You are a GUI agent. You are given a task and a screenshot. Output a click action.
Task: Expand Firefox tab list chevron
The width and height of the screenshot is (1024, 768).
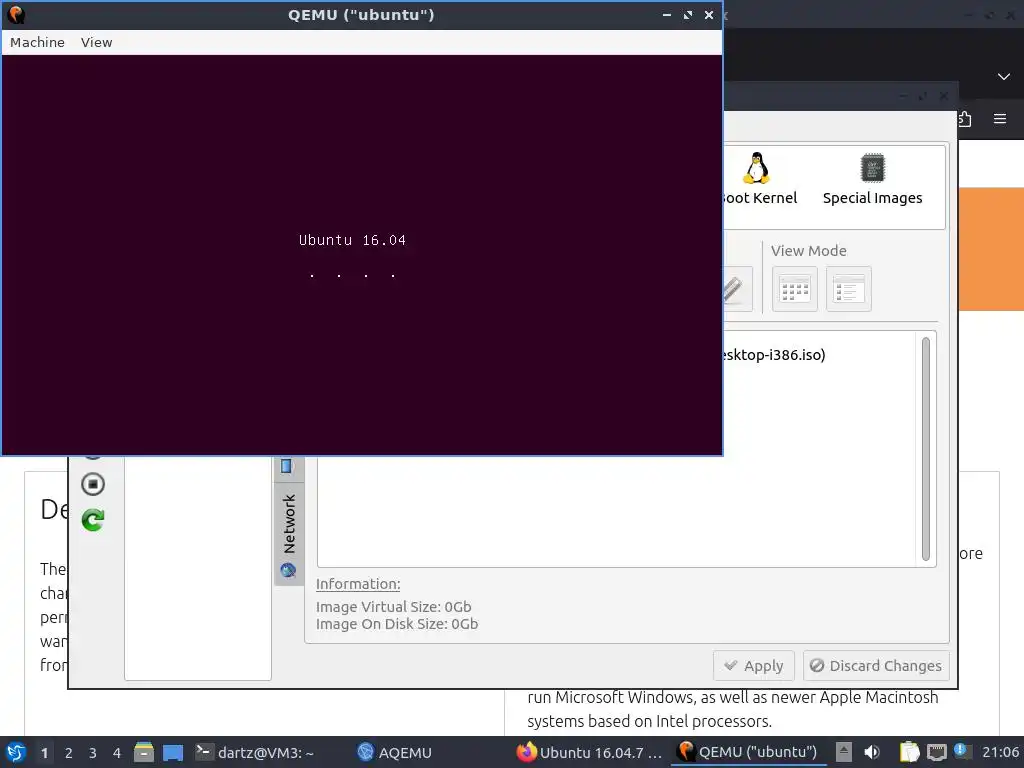pyautogui.click(x=1004, y=77)
